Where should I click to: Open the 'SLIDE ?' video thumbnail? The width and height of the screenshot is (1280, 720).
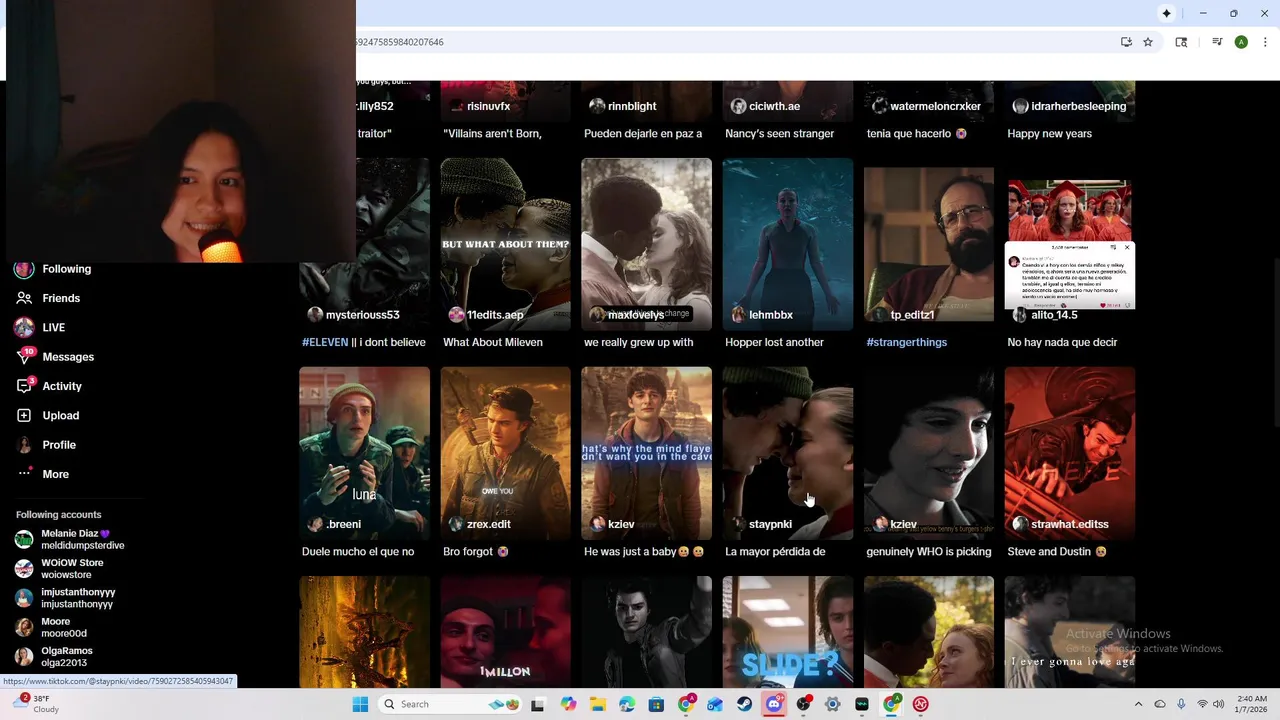click(788, 632)
